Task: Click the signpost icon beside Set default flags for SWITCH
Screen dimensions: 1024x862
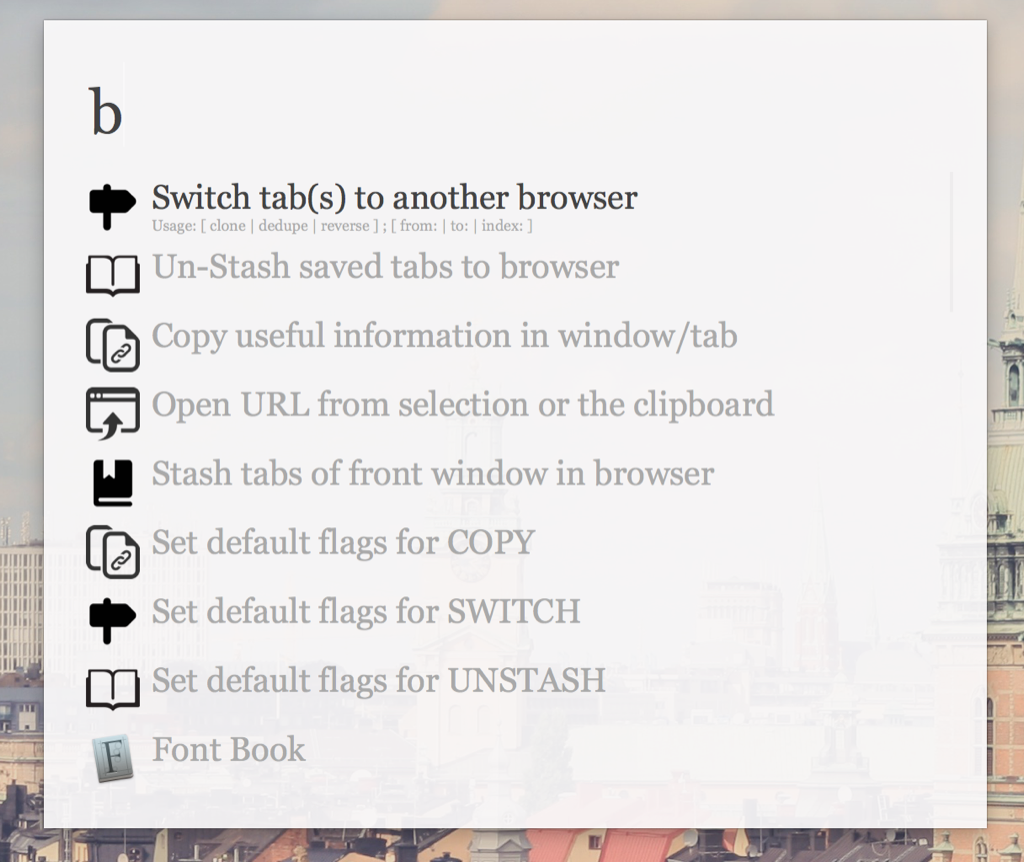Action: tap(112, 620)
